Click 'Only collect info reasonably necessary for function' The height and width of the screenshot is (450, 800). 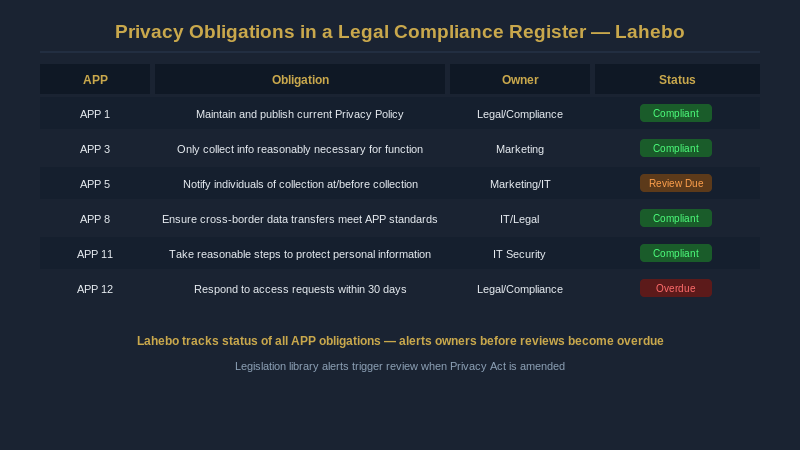point(300,149)
